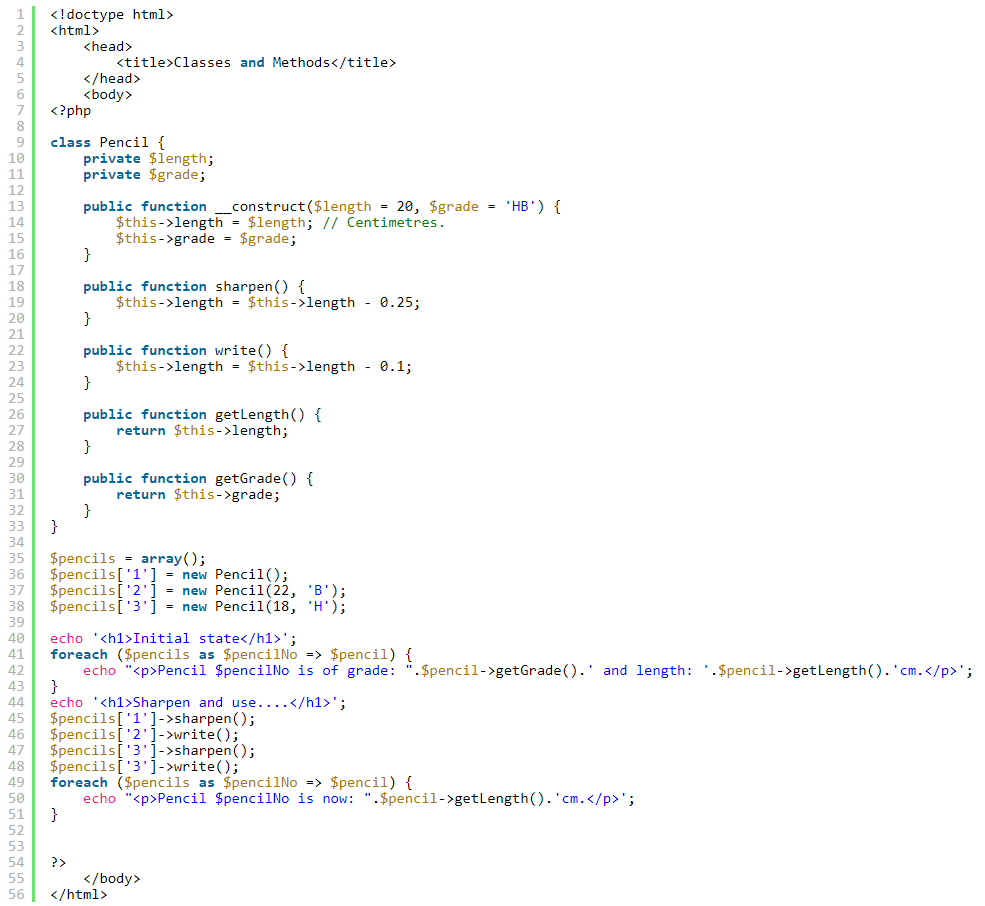Click the '// Centimetres.' comment
Viewport: 985px width, 906px height.
coord(384,222)
